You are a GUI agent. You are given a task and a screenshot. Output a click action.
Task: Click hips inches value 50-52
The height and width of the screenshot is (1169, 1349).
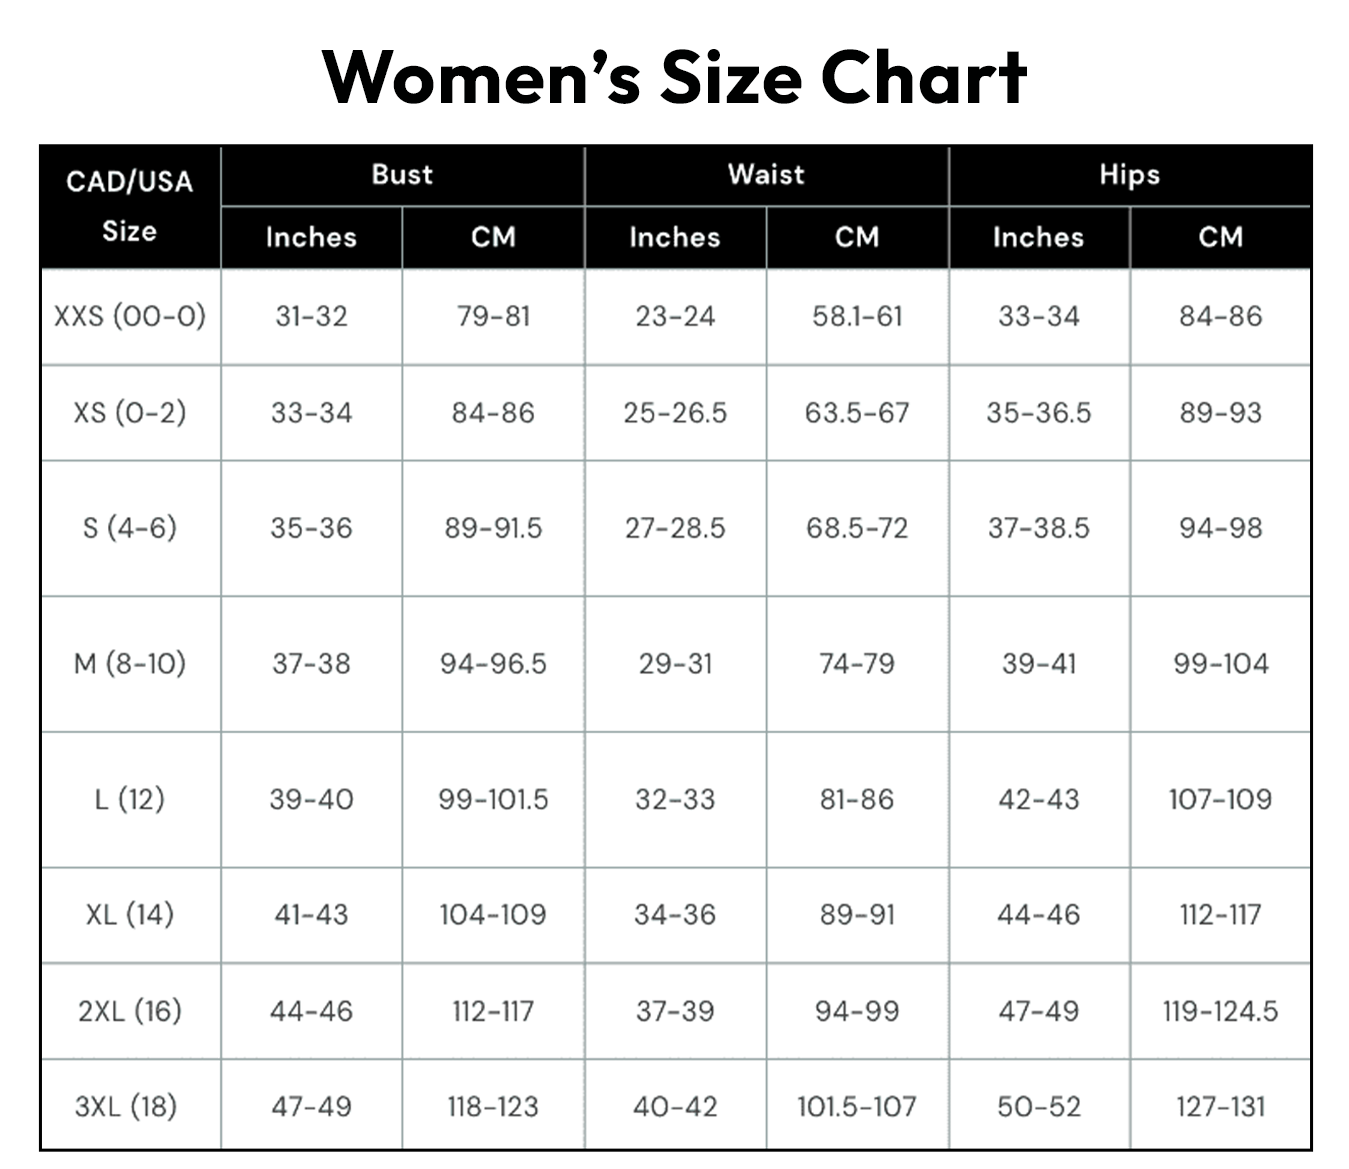(x=1039, y=1106)
